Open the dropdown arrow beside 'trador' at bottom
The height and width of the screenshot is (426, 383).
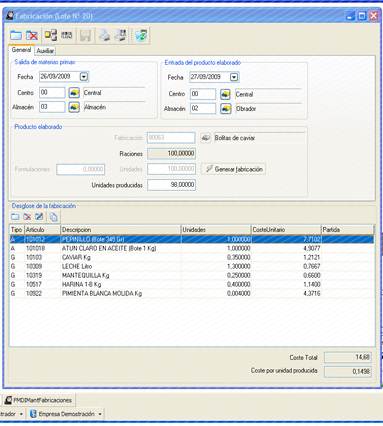21,414
